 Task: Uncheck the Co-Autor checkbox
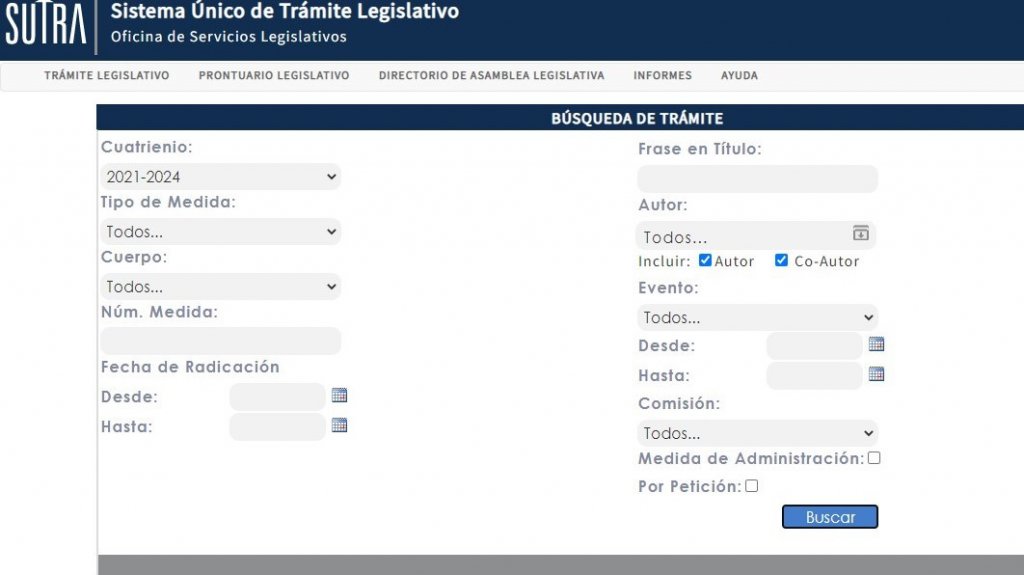click(x=781, y=261)
